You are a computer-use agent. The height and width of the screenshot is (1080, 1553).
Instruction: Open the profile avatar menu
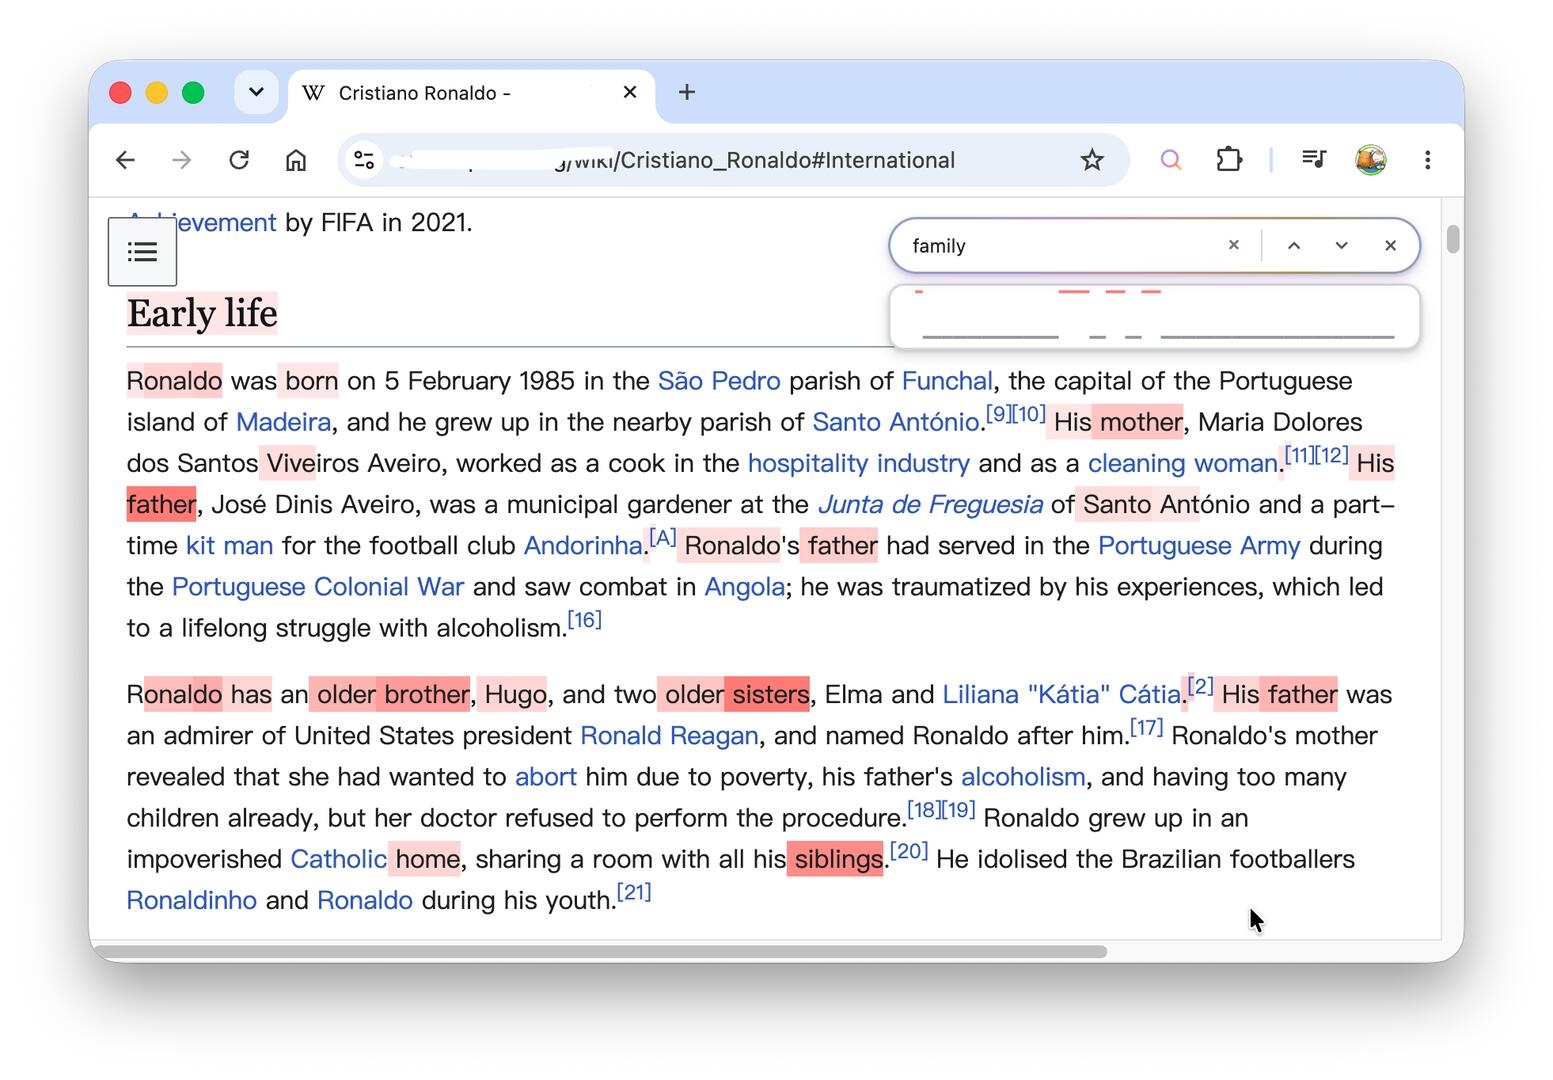click(1371, 160)
